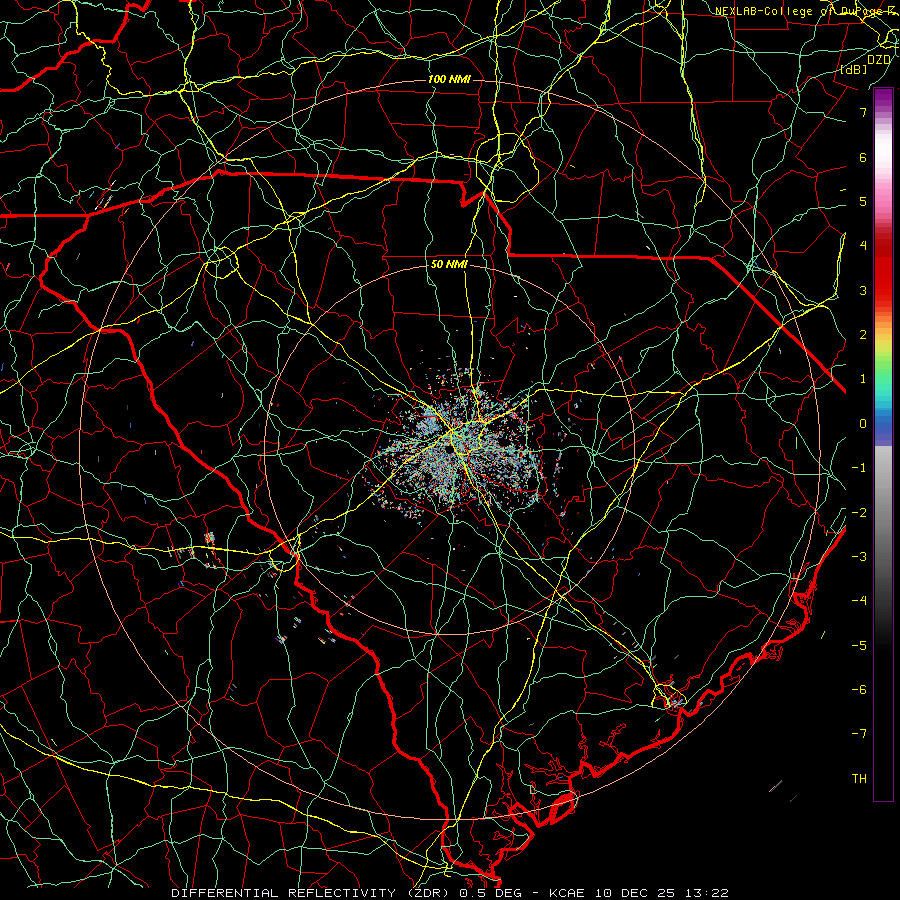Click the 2 value on color scale

pyautogui.click(x=863, y=335)
